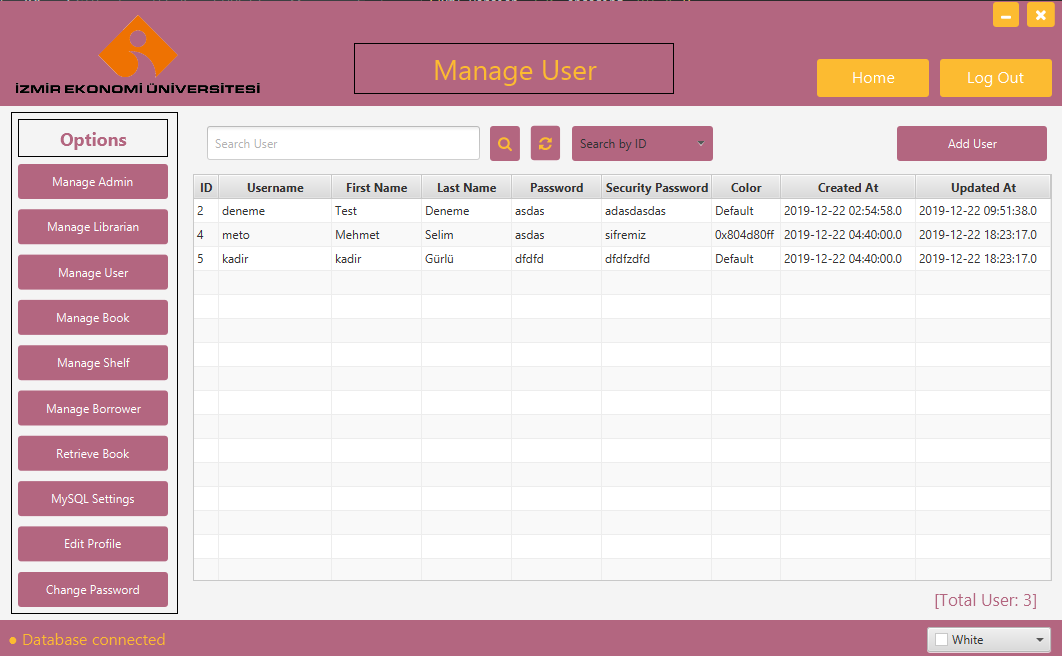Sort by Username column header
This screenshot has width=1062, height=656.
click(275, 188)
